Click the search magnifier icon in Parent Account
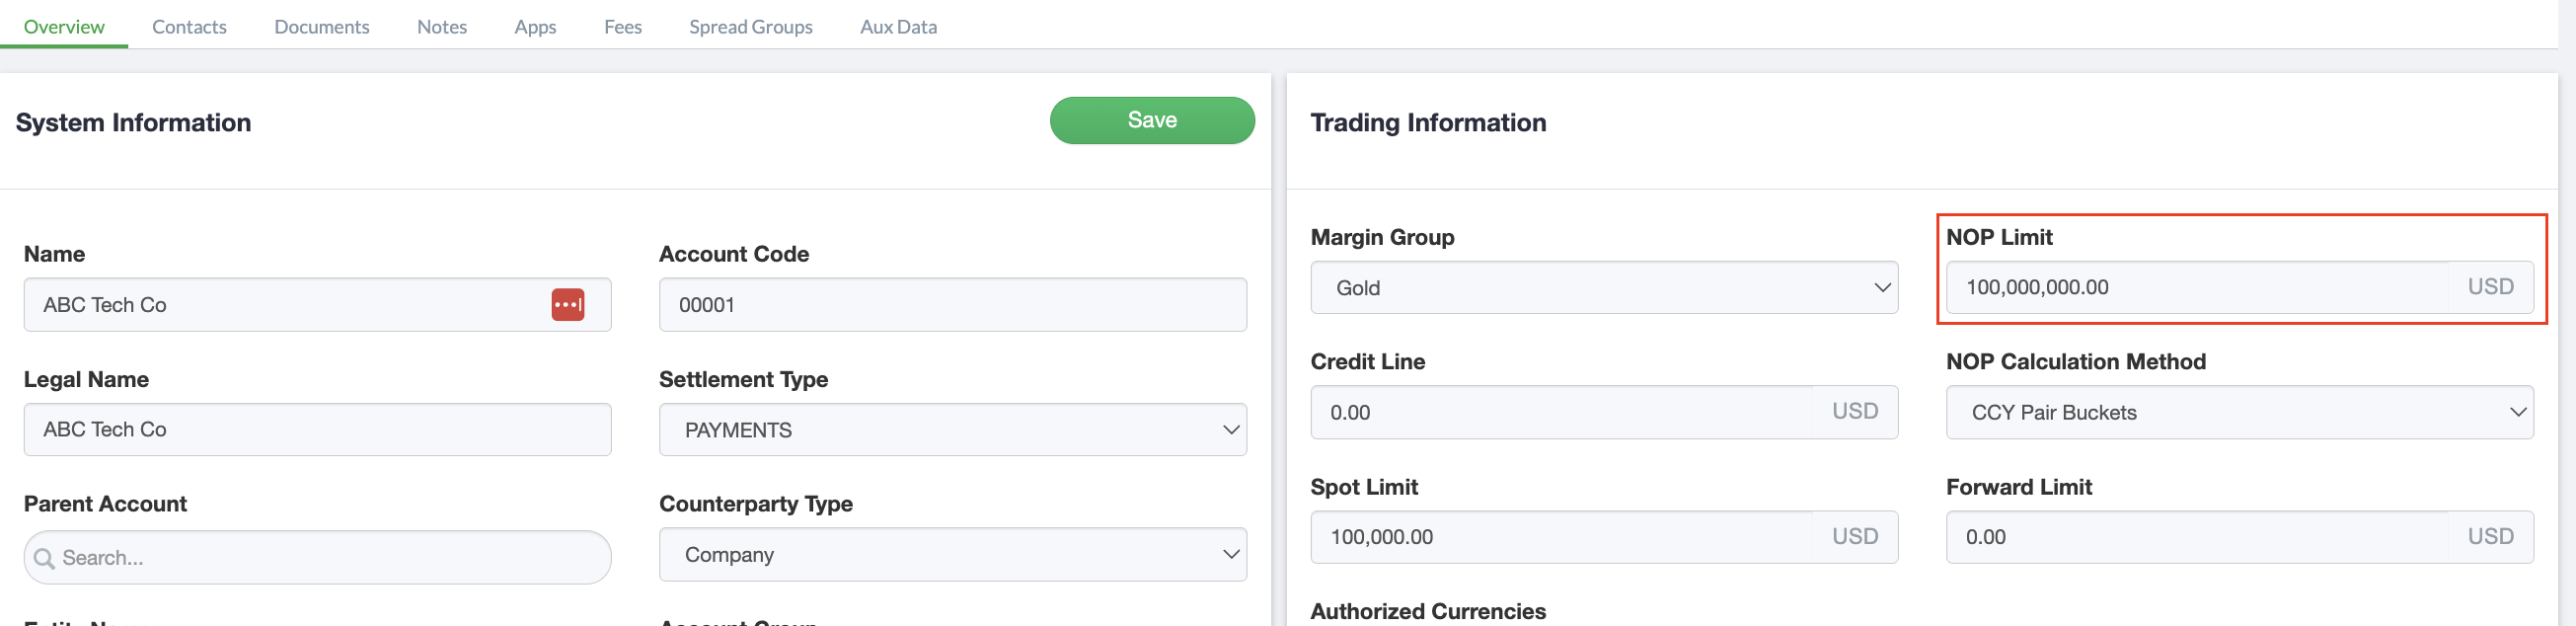 (x=44, y=558)
